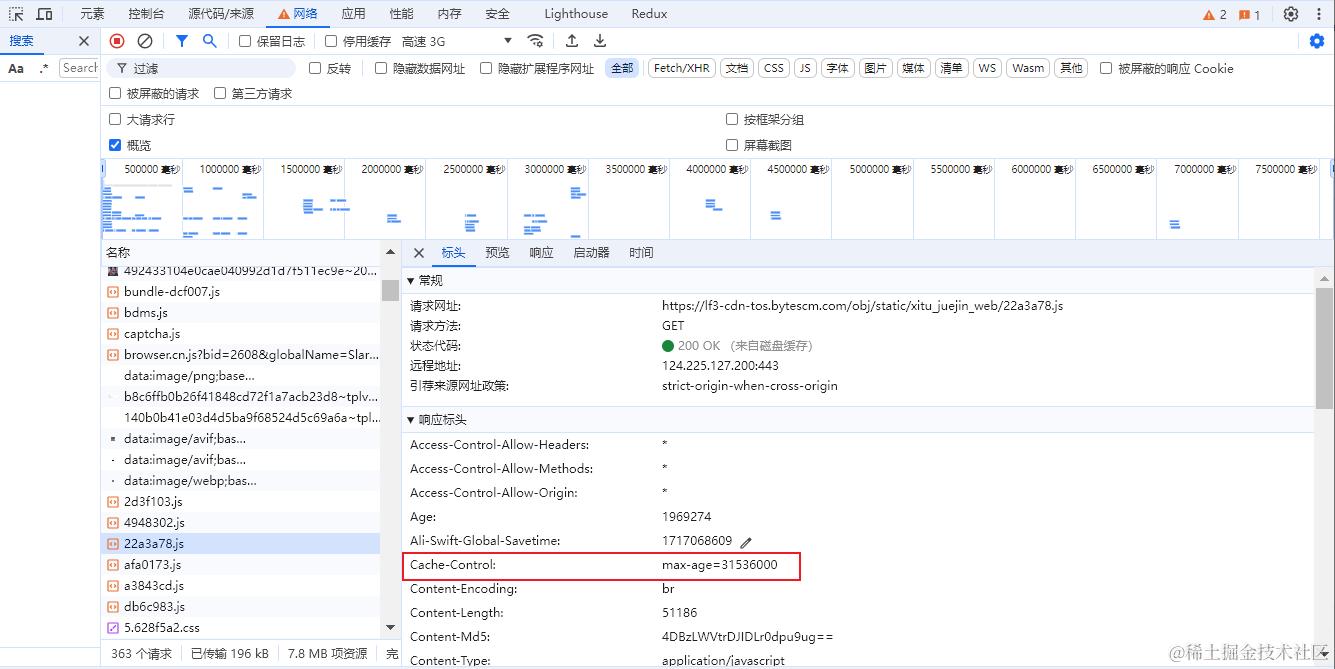1335x669 pixels.
Task: Filter requests by WS websockets
Action: tap(987, 68)
